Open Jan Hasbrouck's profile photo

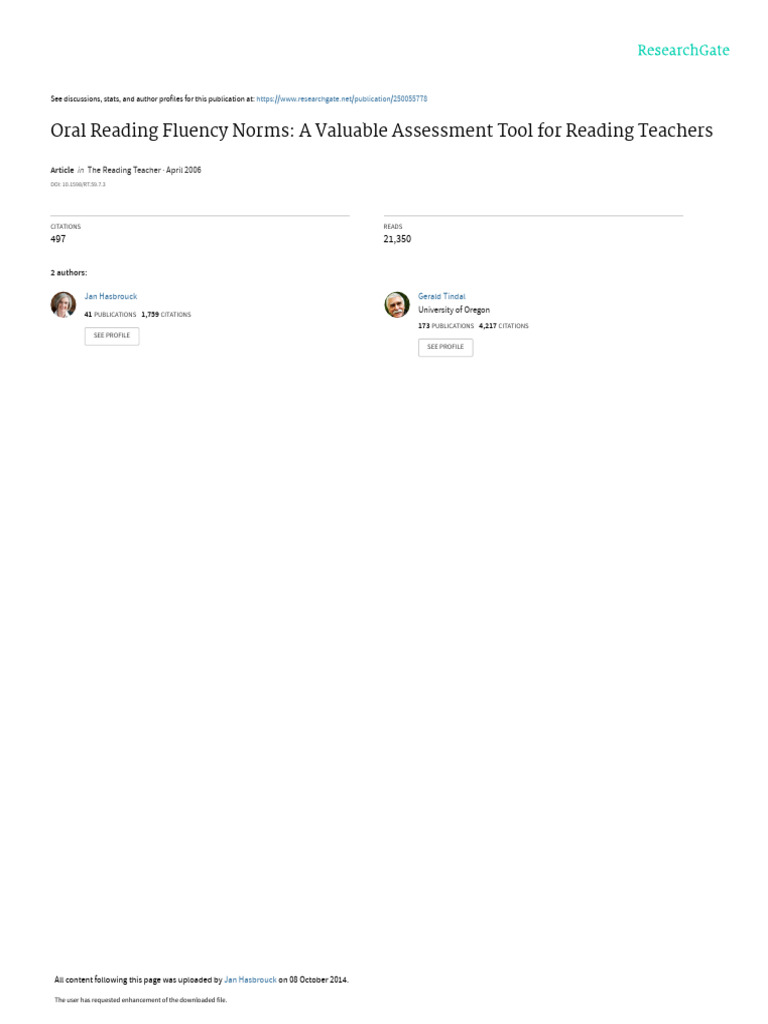[x=63, y=305]
